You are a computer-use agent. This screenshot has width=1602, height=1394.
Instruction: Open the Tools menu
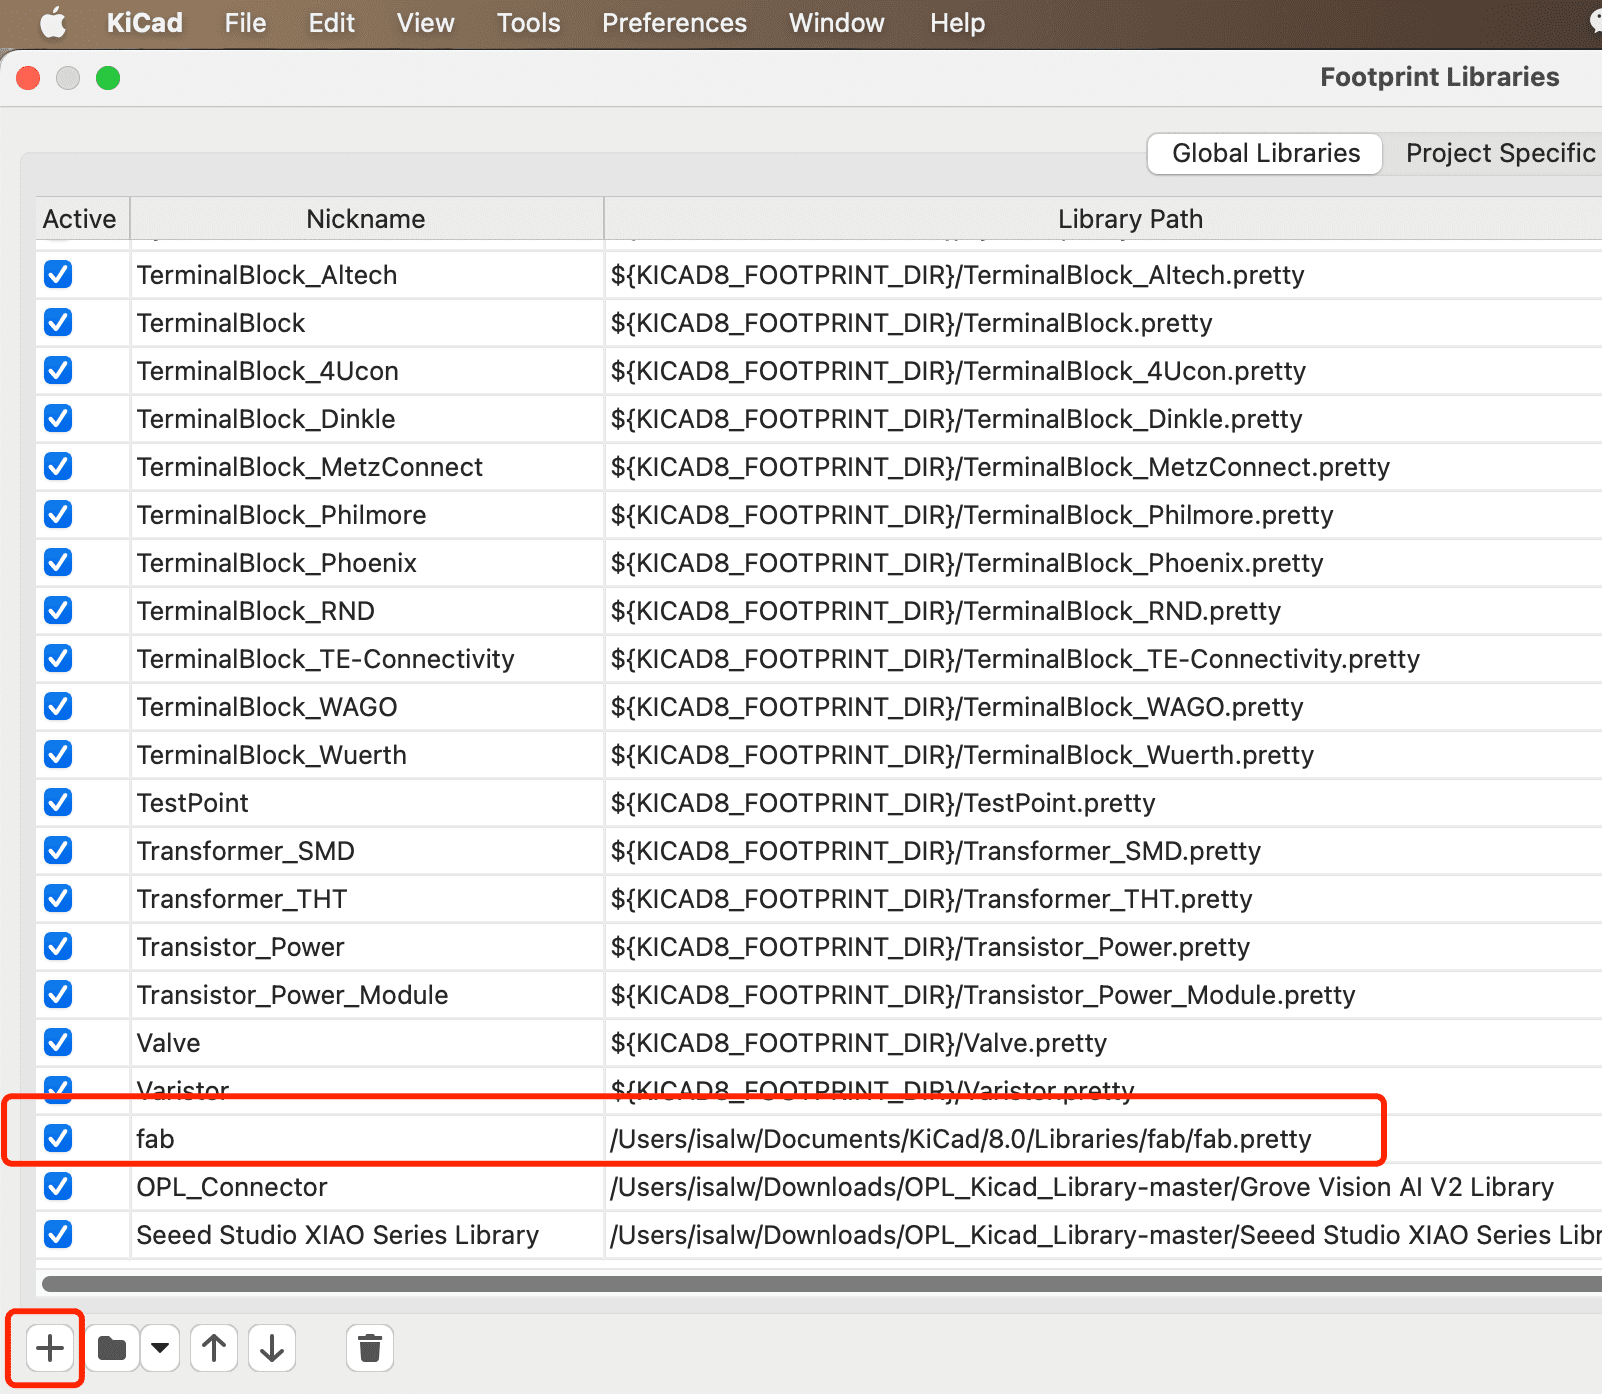(x=528, y=23)
